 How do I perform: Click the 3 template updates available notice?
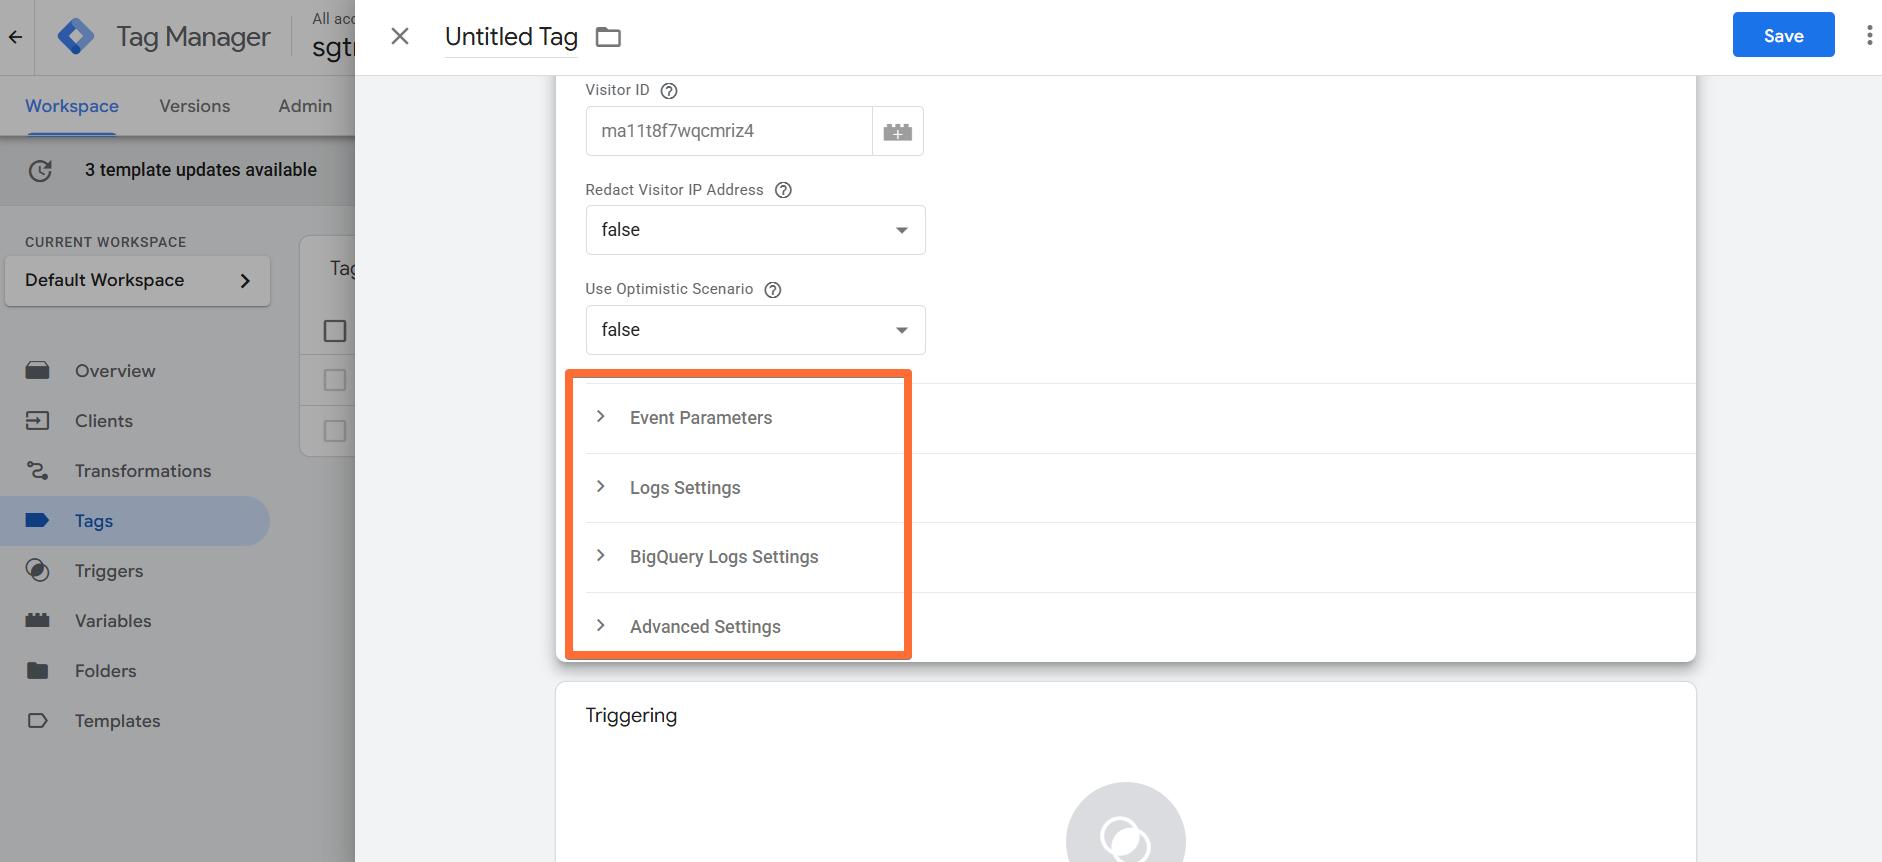pyautogui.click(x=201, y=170)
